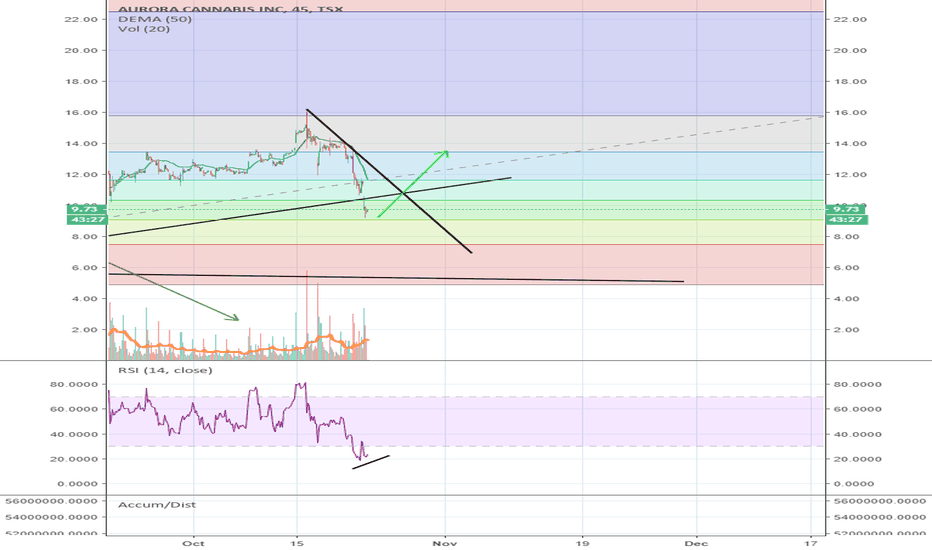Select the Vol (20) indicator label
932x550 pixels.
coord(144,29)
